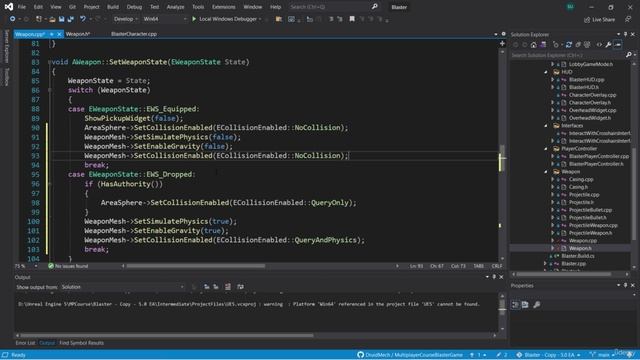Click Output panel horizontal scrollbar thumb
This screenshot has width=640, height=360.
pyautogui.click(x=167, y=336)
